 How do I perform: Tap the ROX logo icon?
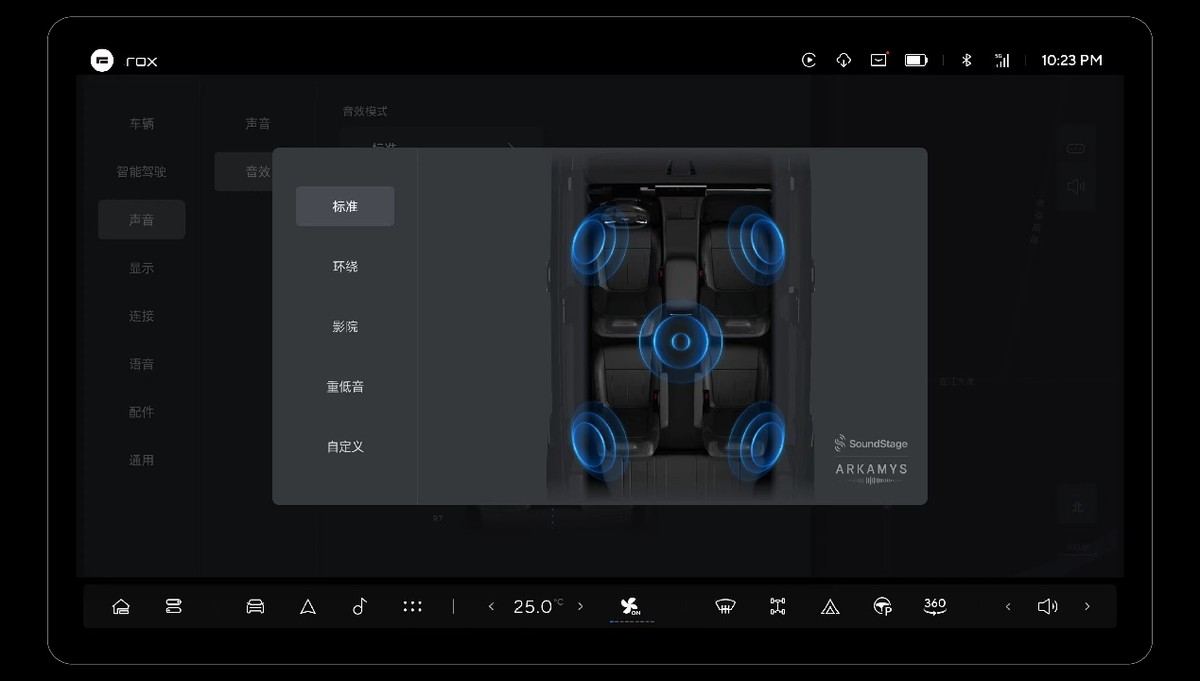pyautogui.click(x=102, y=60)
